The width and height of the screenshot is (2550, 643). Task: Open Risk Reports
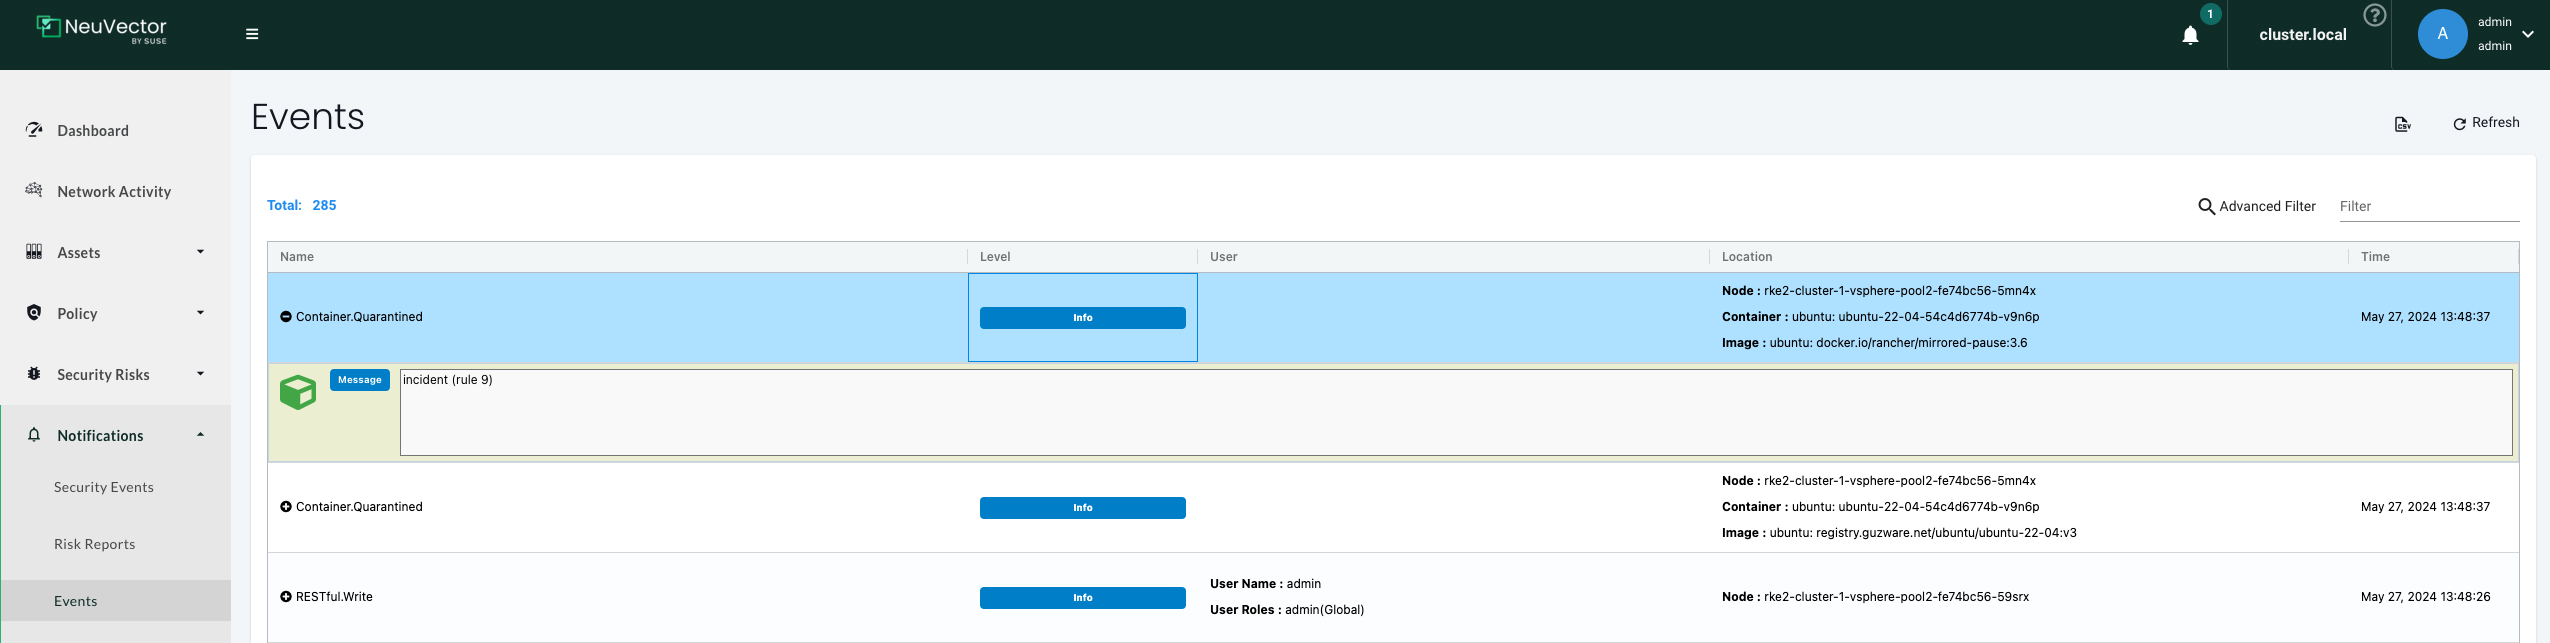(94, 544)
